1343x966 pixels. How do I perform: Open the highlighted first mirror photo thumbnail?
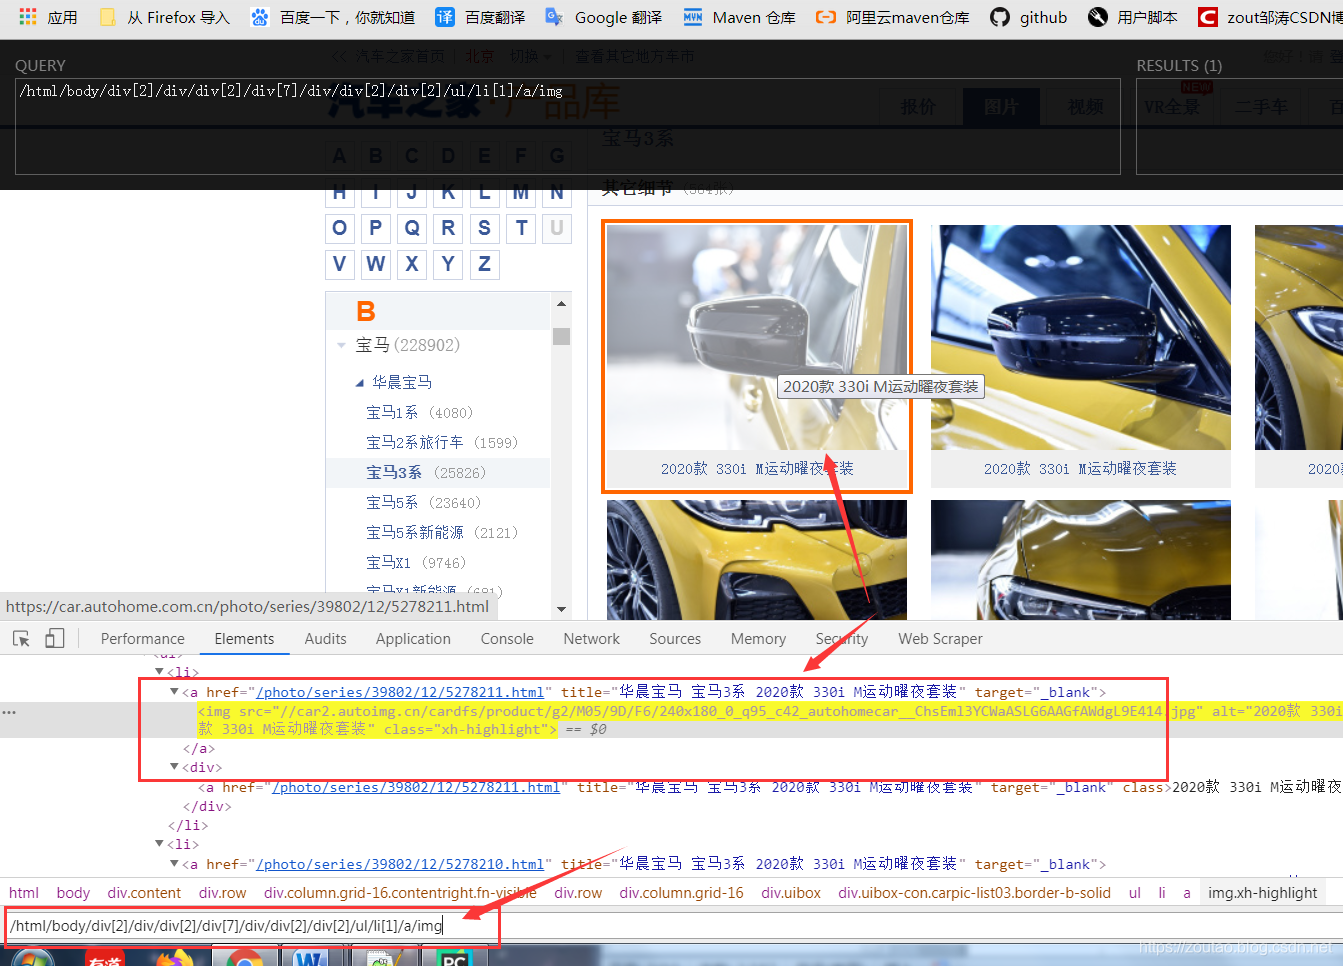pyautogui.click(x=756, y=337)
